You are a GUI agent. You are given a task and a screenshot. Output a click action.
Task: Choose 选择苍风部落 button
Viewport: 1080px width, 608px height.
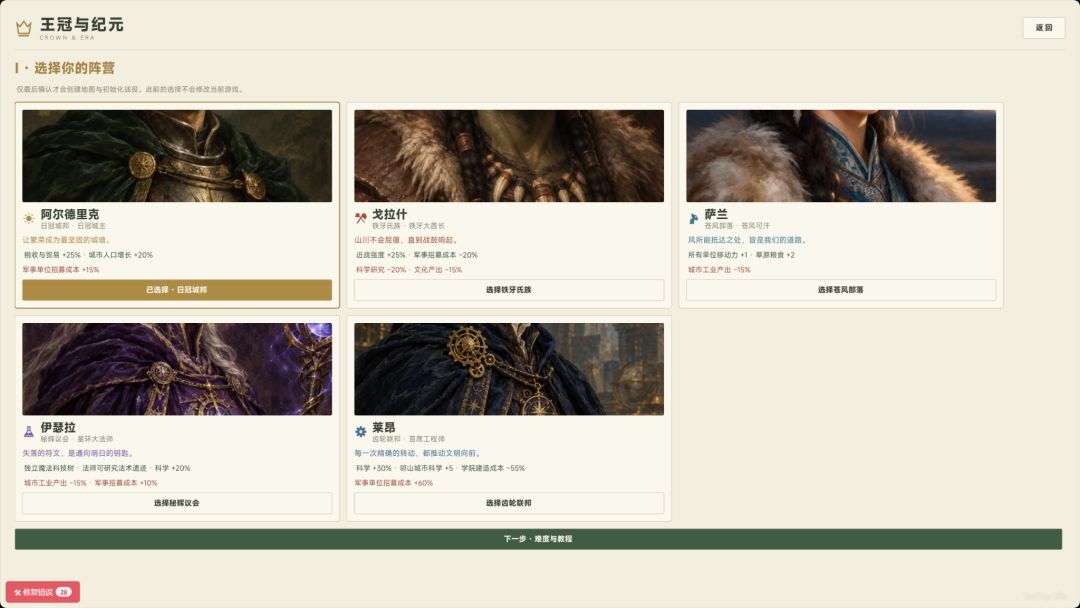841,290
